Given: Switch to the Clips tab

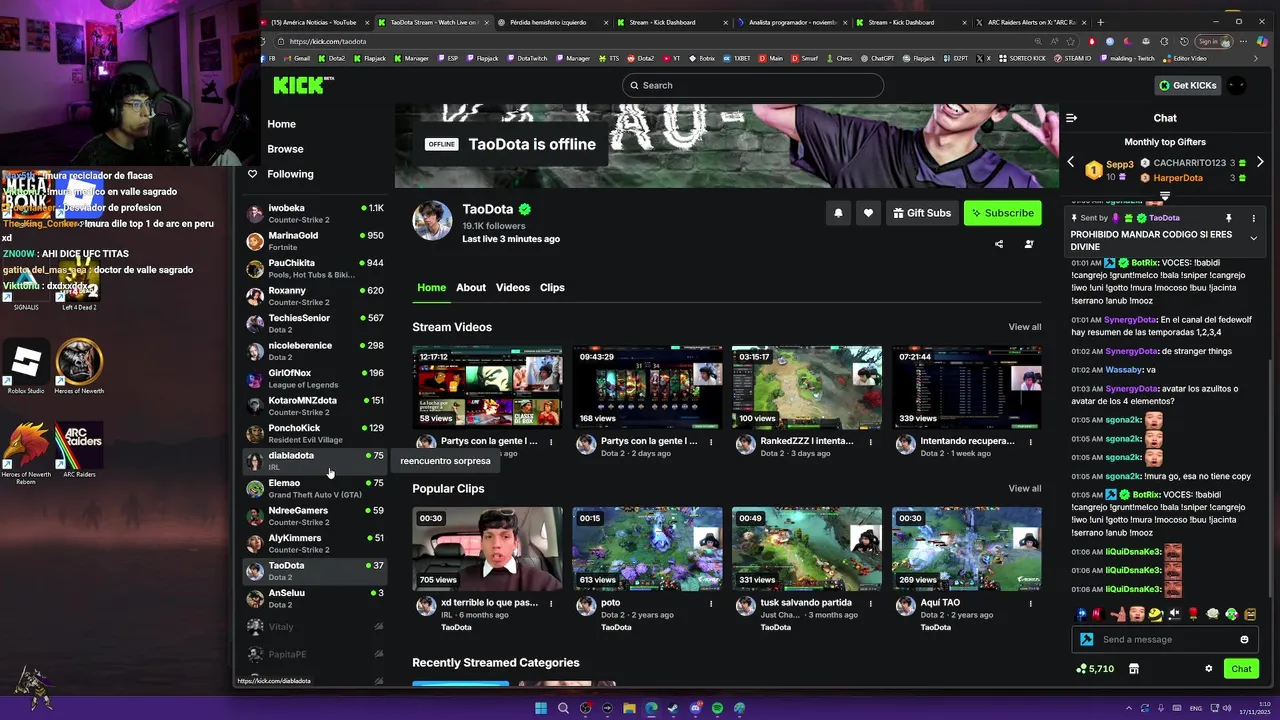Looking at the screenshot, I should pyautogui.click(x=552, y=288).
